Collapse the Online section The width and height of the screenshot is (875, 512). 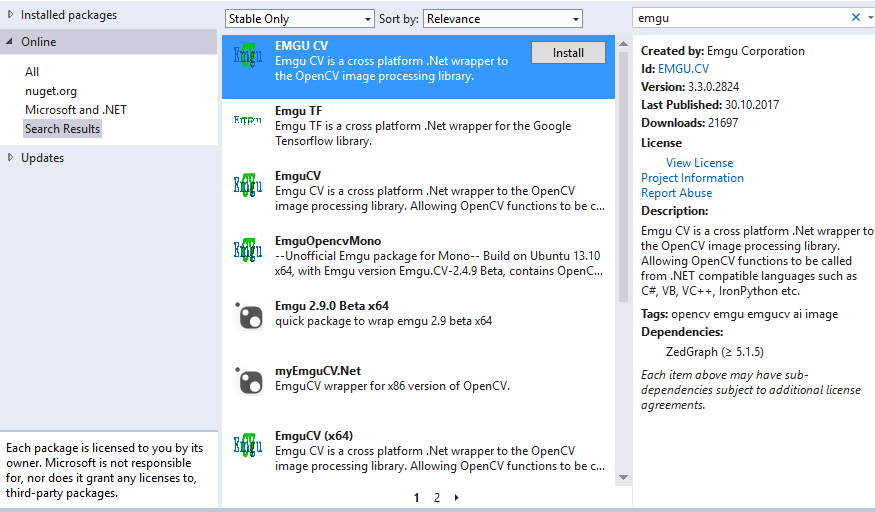[x=11, y=42]
